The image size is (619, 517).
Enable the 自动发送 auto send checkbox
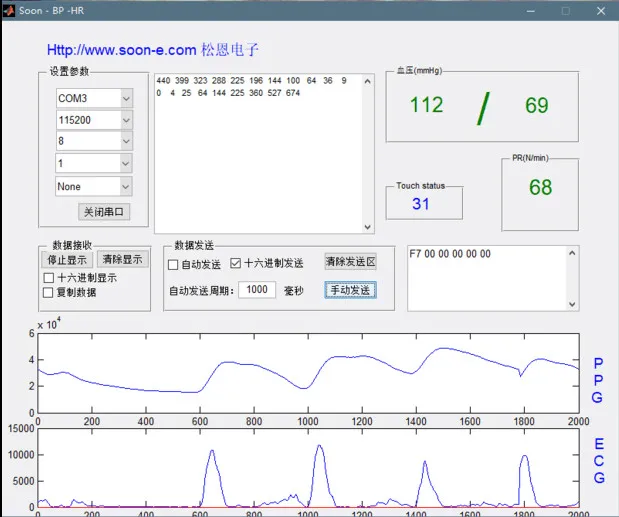[173, 264]
